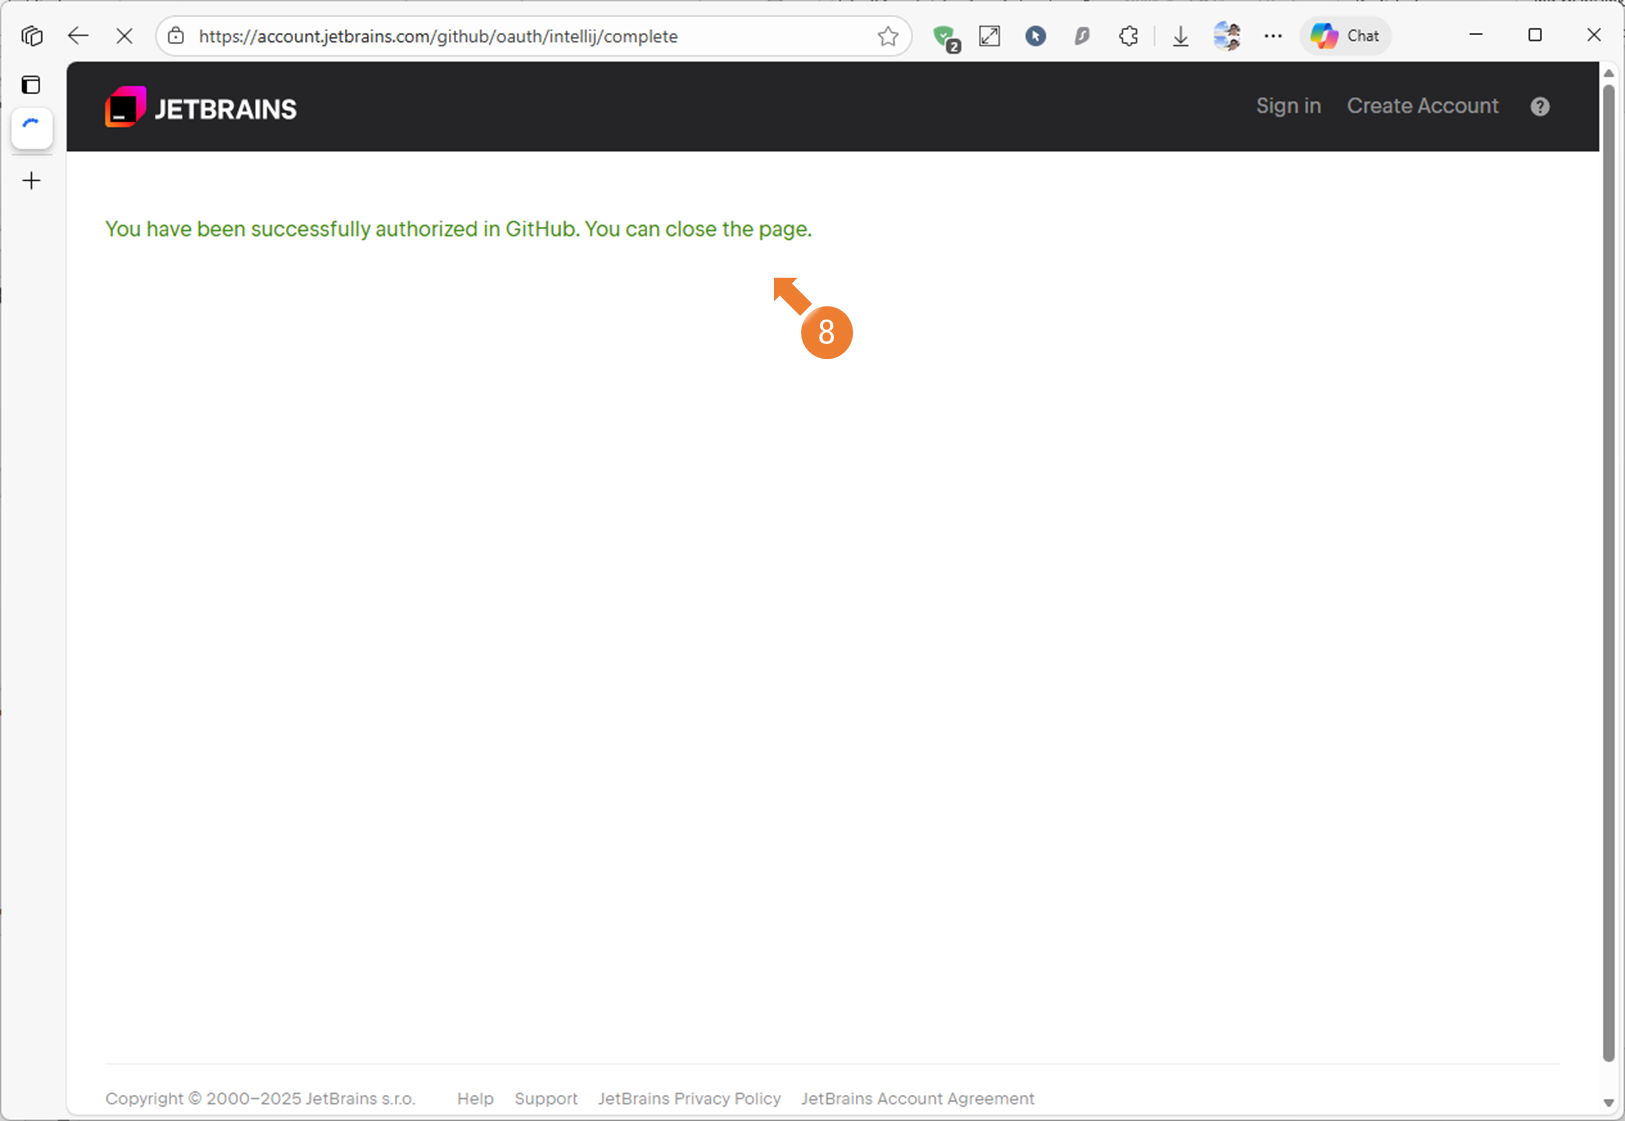
Task: Click the Create Account link
Action: coord(1423,106)
